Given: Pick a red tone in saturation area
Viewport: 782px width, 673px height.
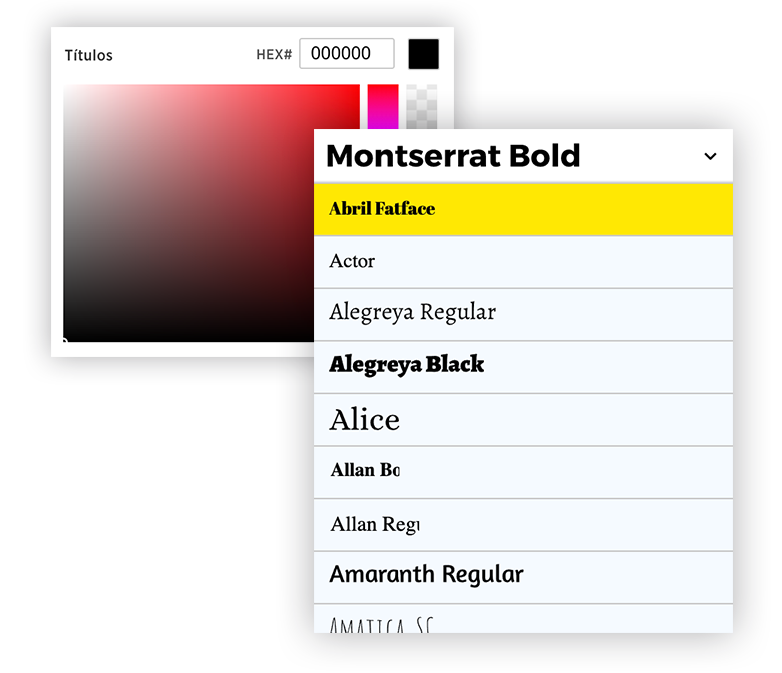Looking at the screenshot, I should click(x=330, y=110).
